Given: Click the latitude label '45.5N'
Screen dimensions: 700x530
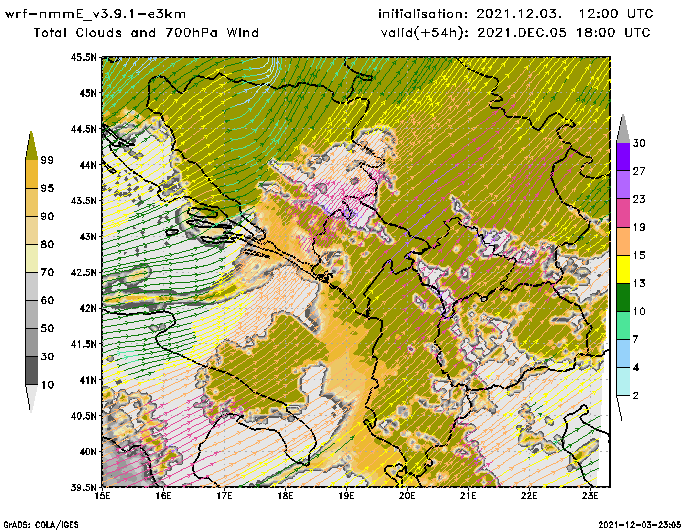Looking at the screenshot, I should (83, 57).
